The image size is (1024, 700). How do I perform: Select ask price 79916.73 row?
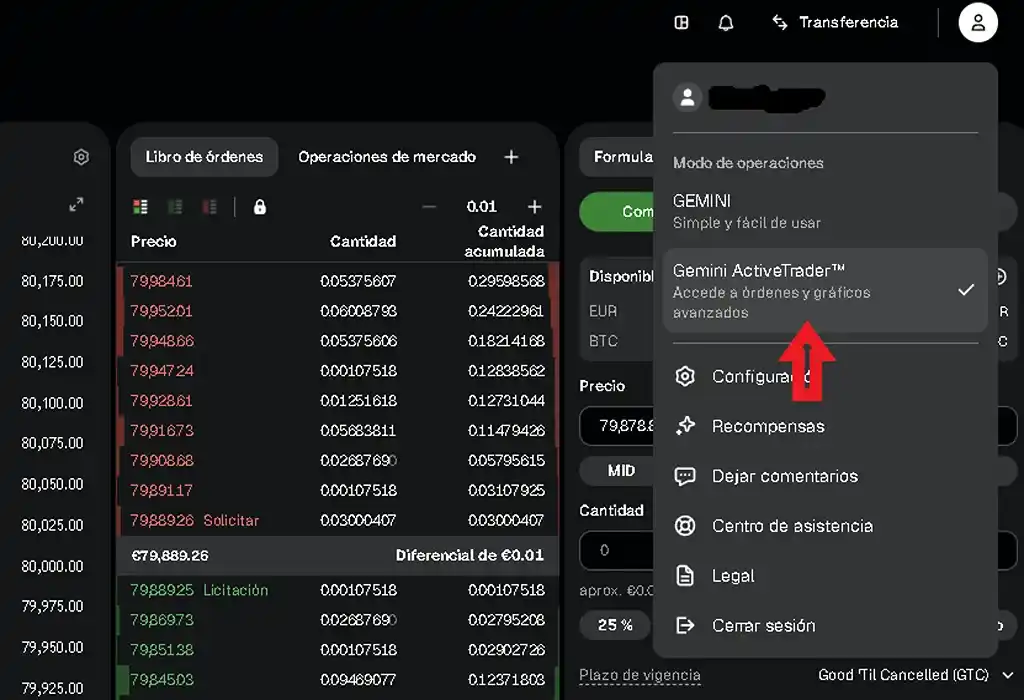[x=338, y=431]
